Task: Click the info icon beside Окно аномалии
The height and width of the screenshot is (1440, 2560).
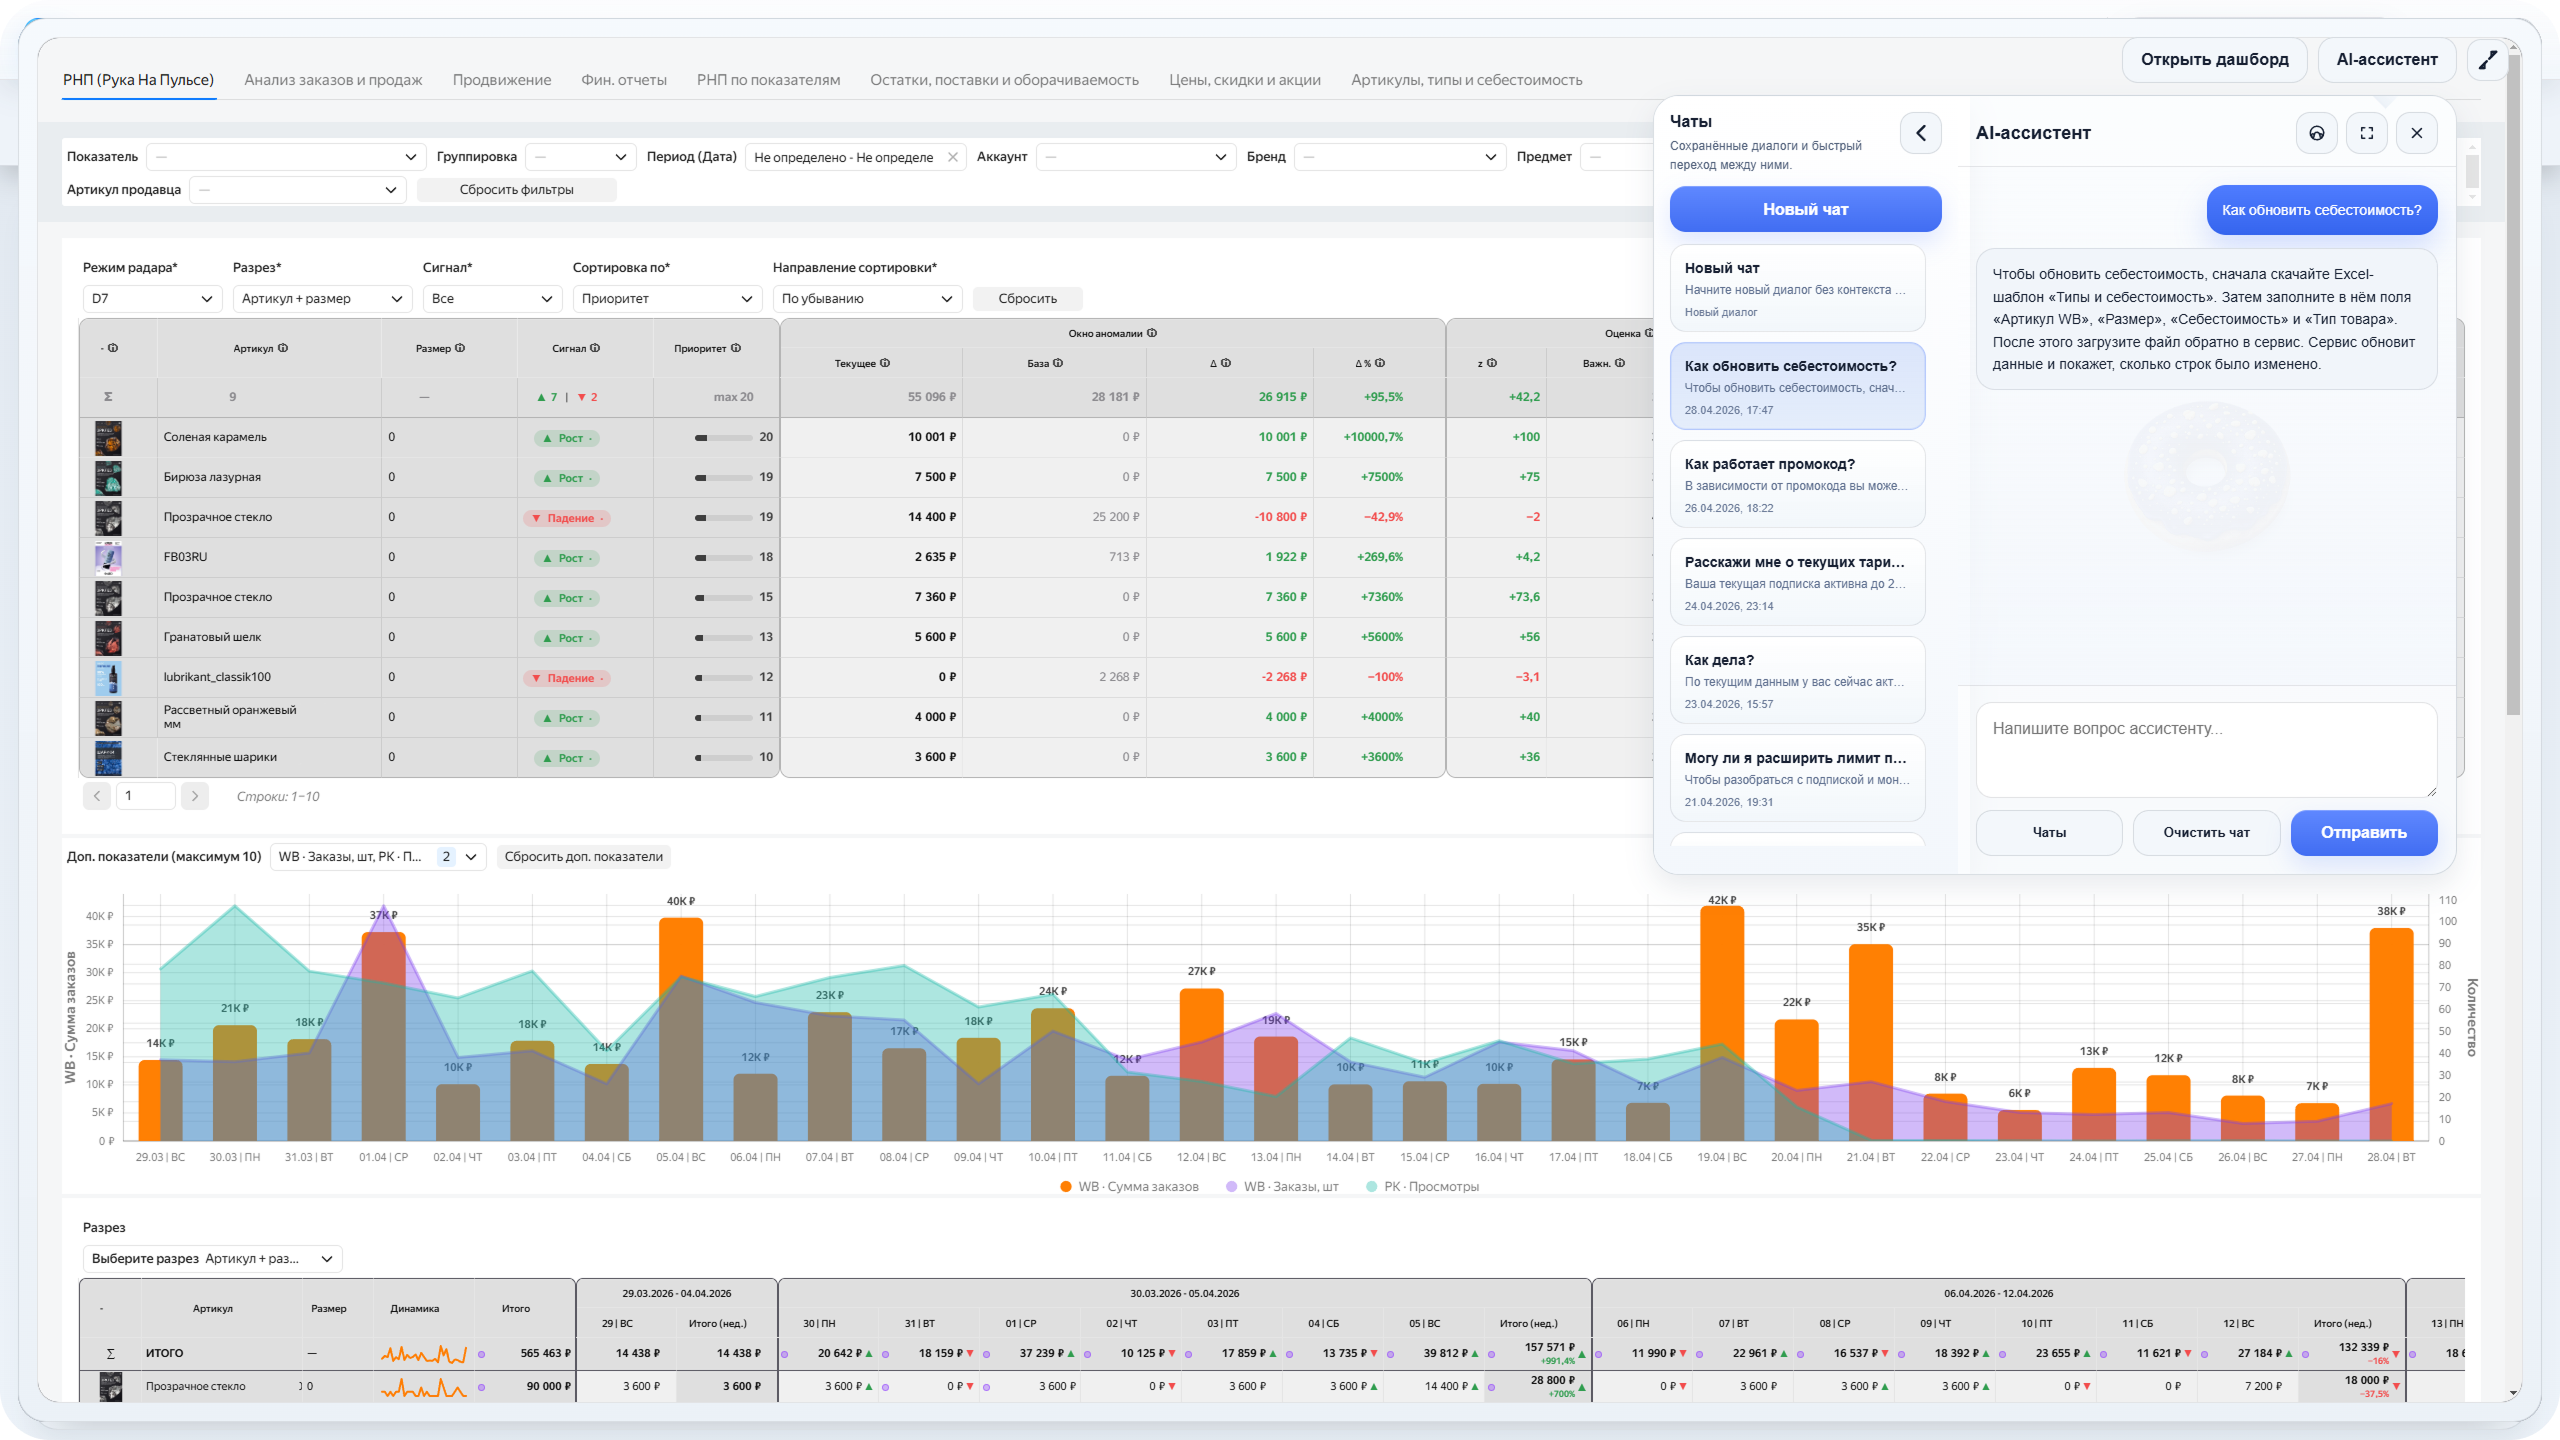Action: click(1152, 333)
